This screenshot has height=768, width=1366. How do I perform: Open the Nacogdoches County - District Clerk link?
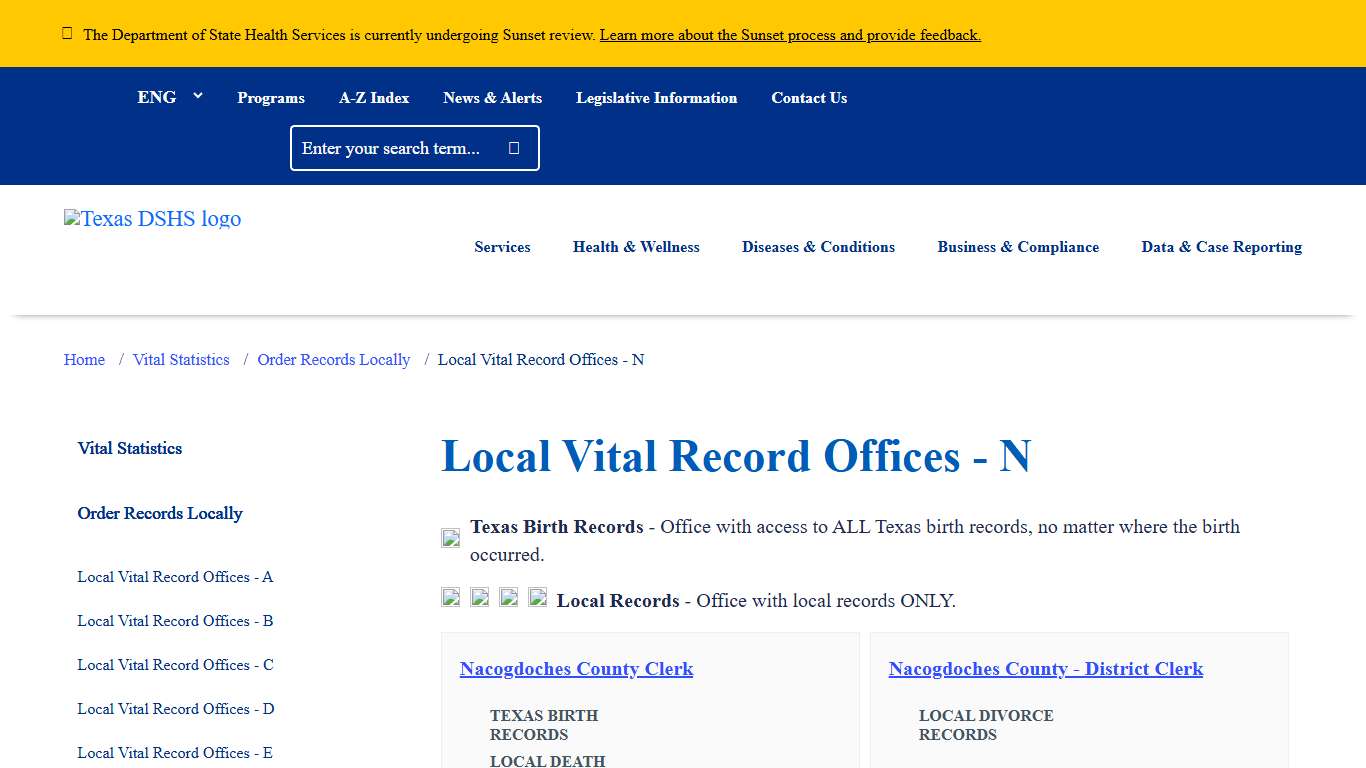1045,669
